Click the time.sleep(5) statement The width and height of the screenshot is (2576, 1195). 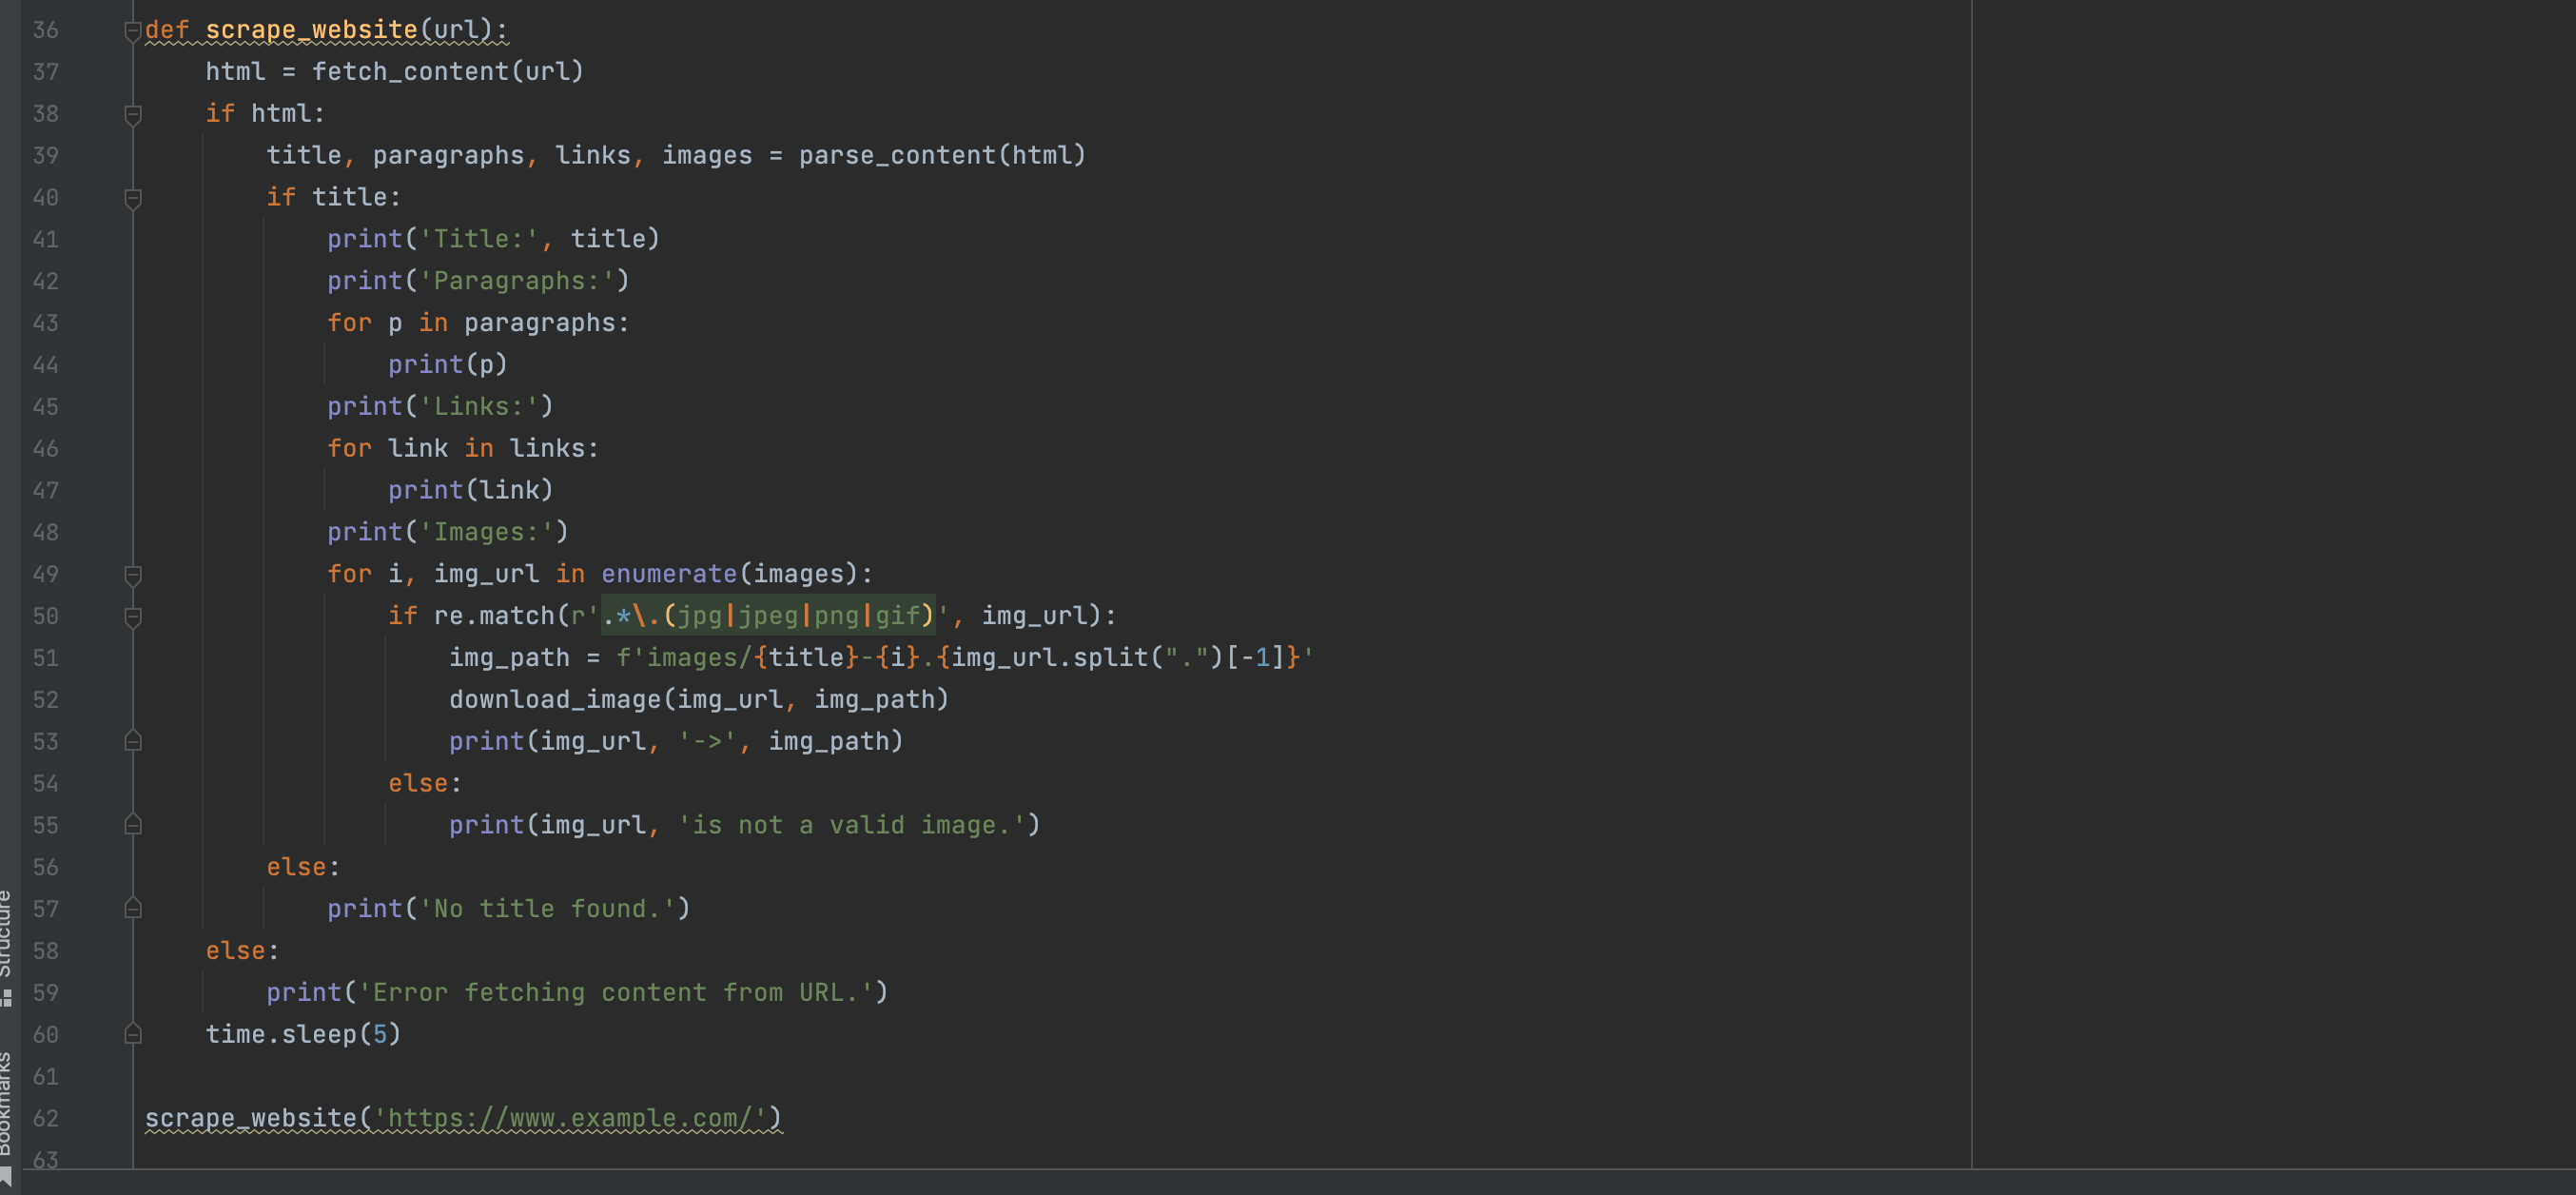(303, 1035)
